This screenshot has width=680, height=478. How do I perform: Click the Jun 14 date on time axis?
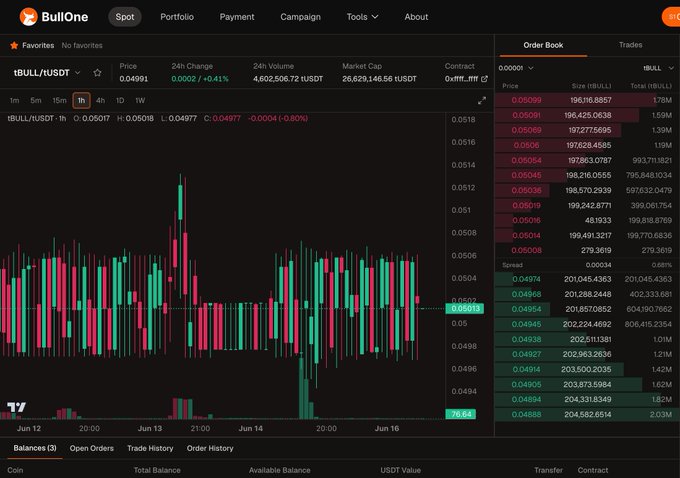point(251,429)
